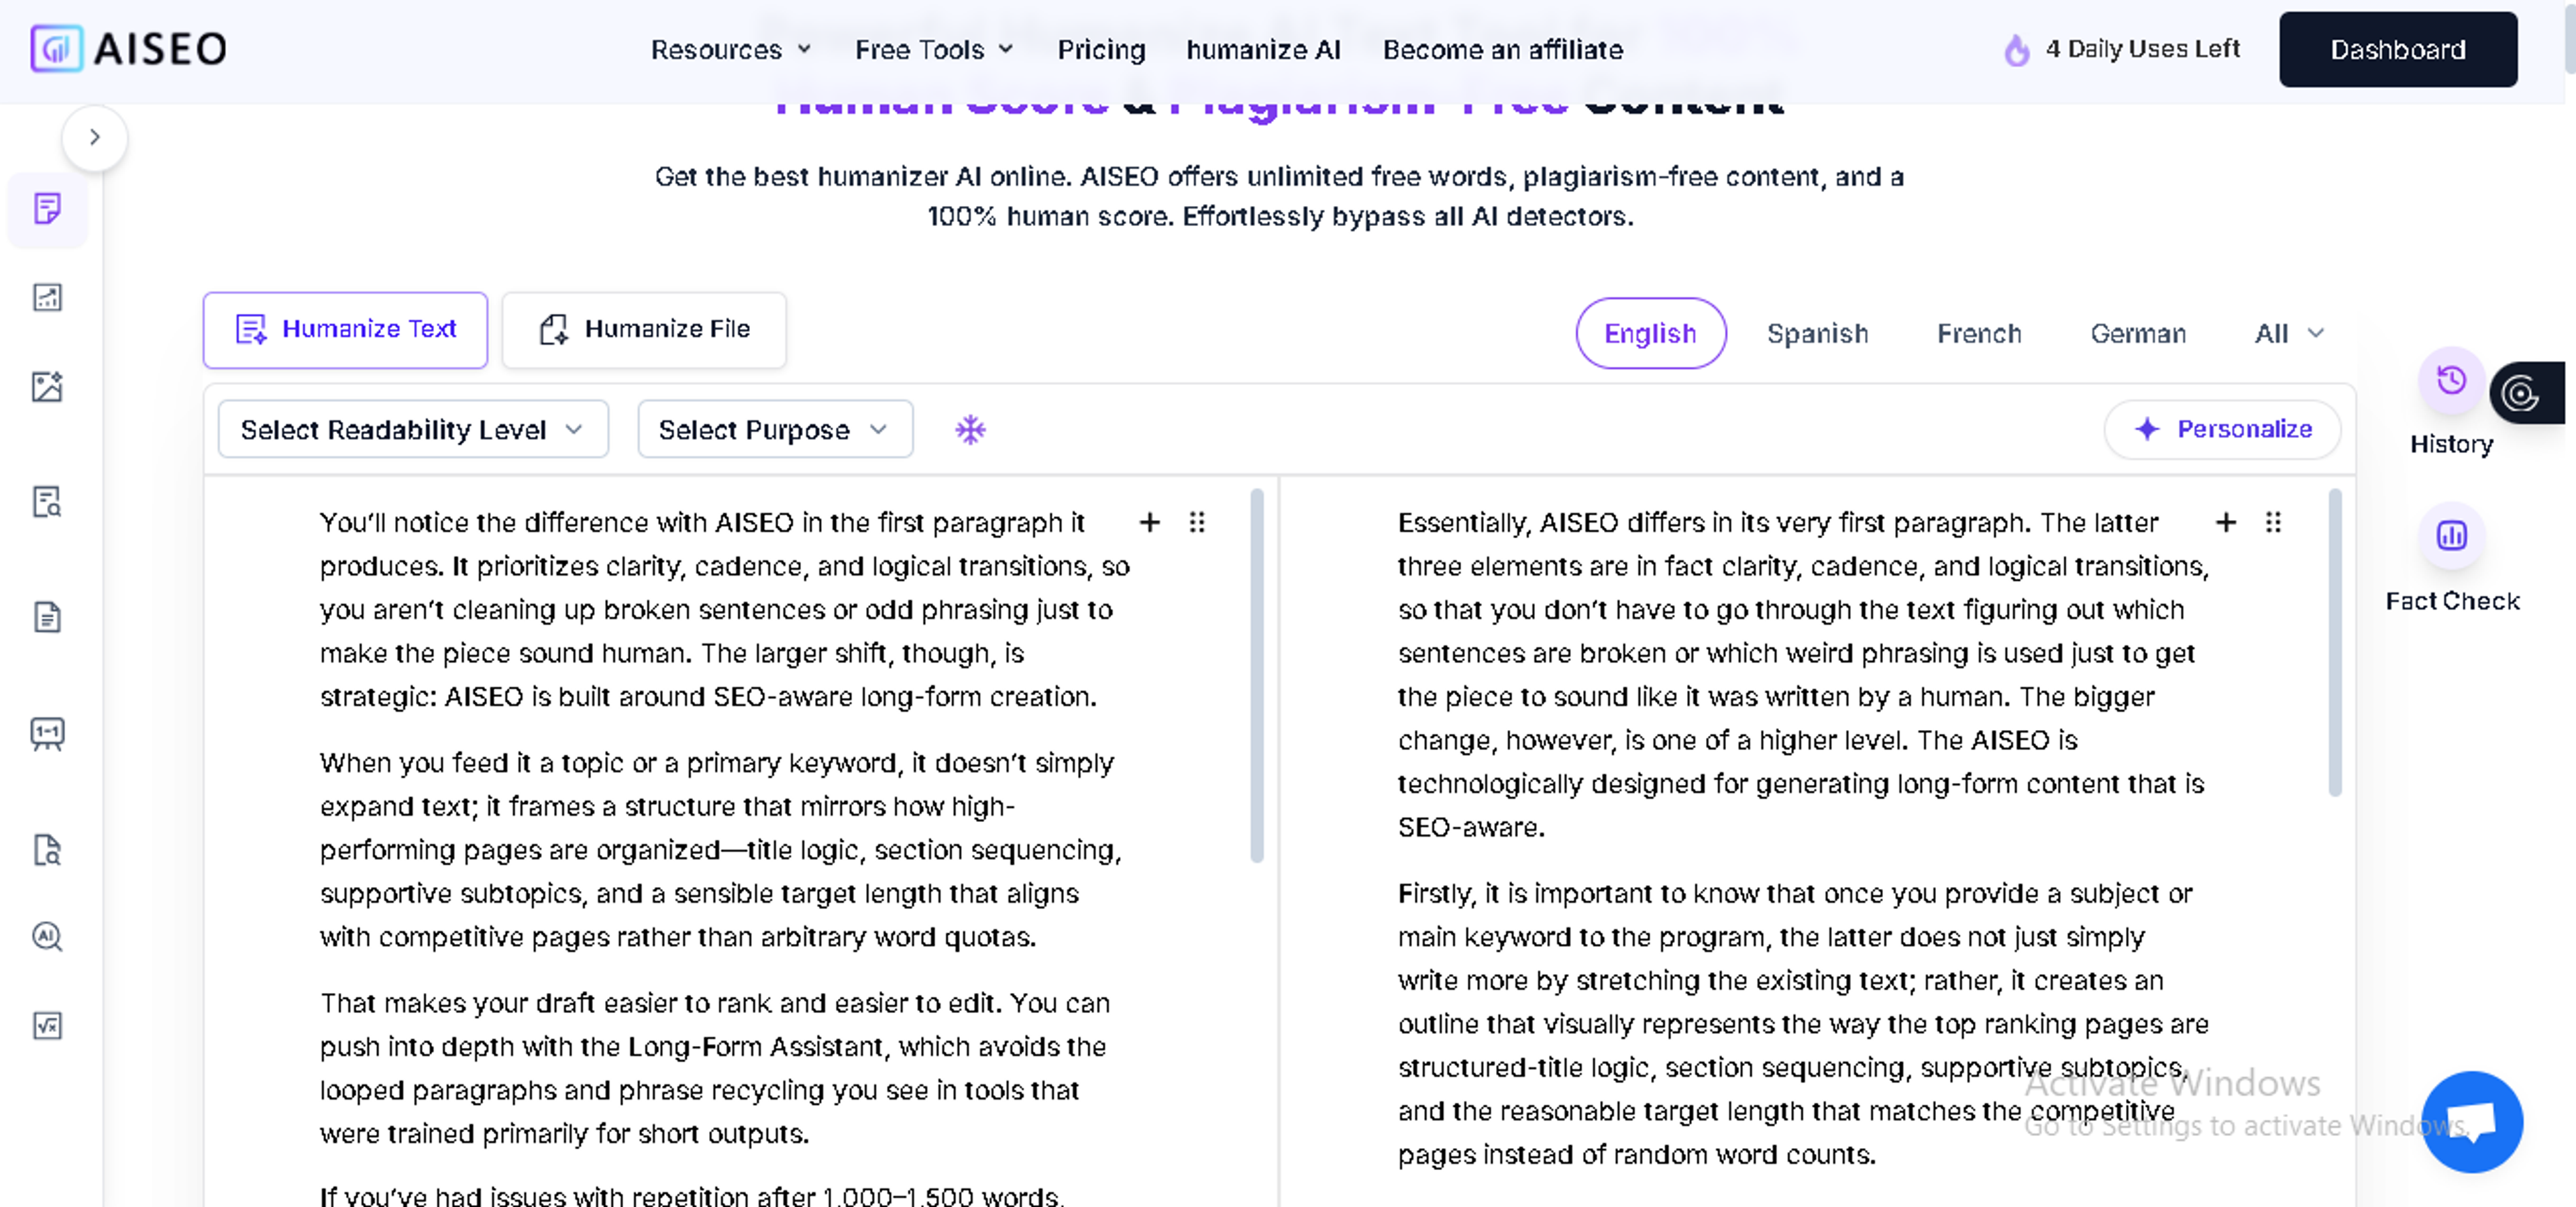Click the plus icon in the input panel
The width and height of the screenshot is (2576, 1207).
[1150, 522]
